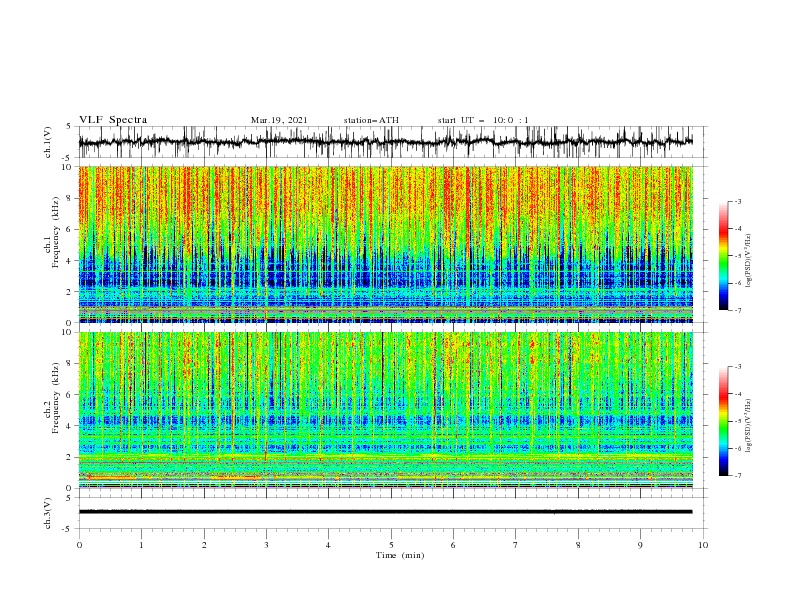Viewport: 792px width, 612px height.
Task: Click the "Time (min)" axis title
Action: [x=400, y=555]
